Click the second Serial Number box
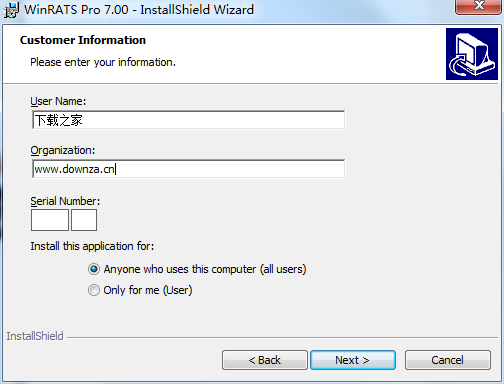The image size is (504, 384). [x=84, y=220]
